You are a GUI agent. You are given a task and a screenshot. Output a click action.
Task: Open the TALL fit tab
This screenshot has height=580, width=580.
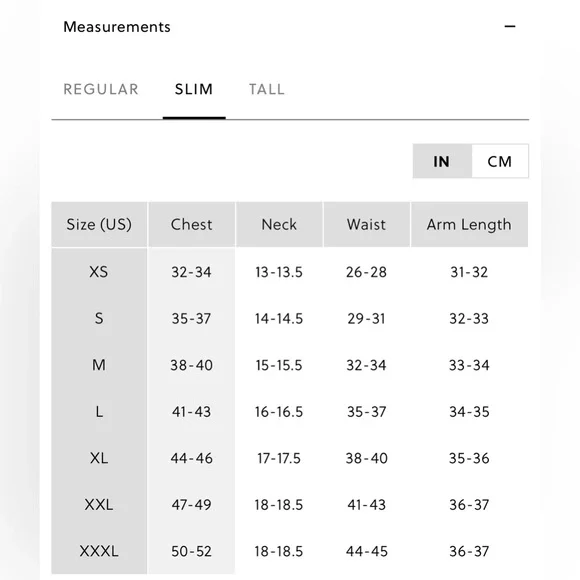click(267, 89)
